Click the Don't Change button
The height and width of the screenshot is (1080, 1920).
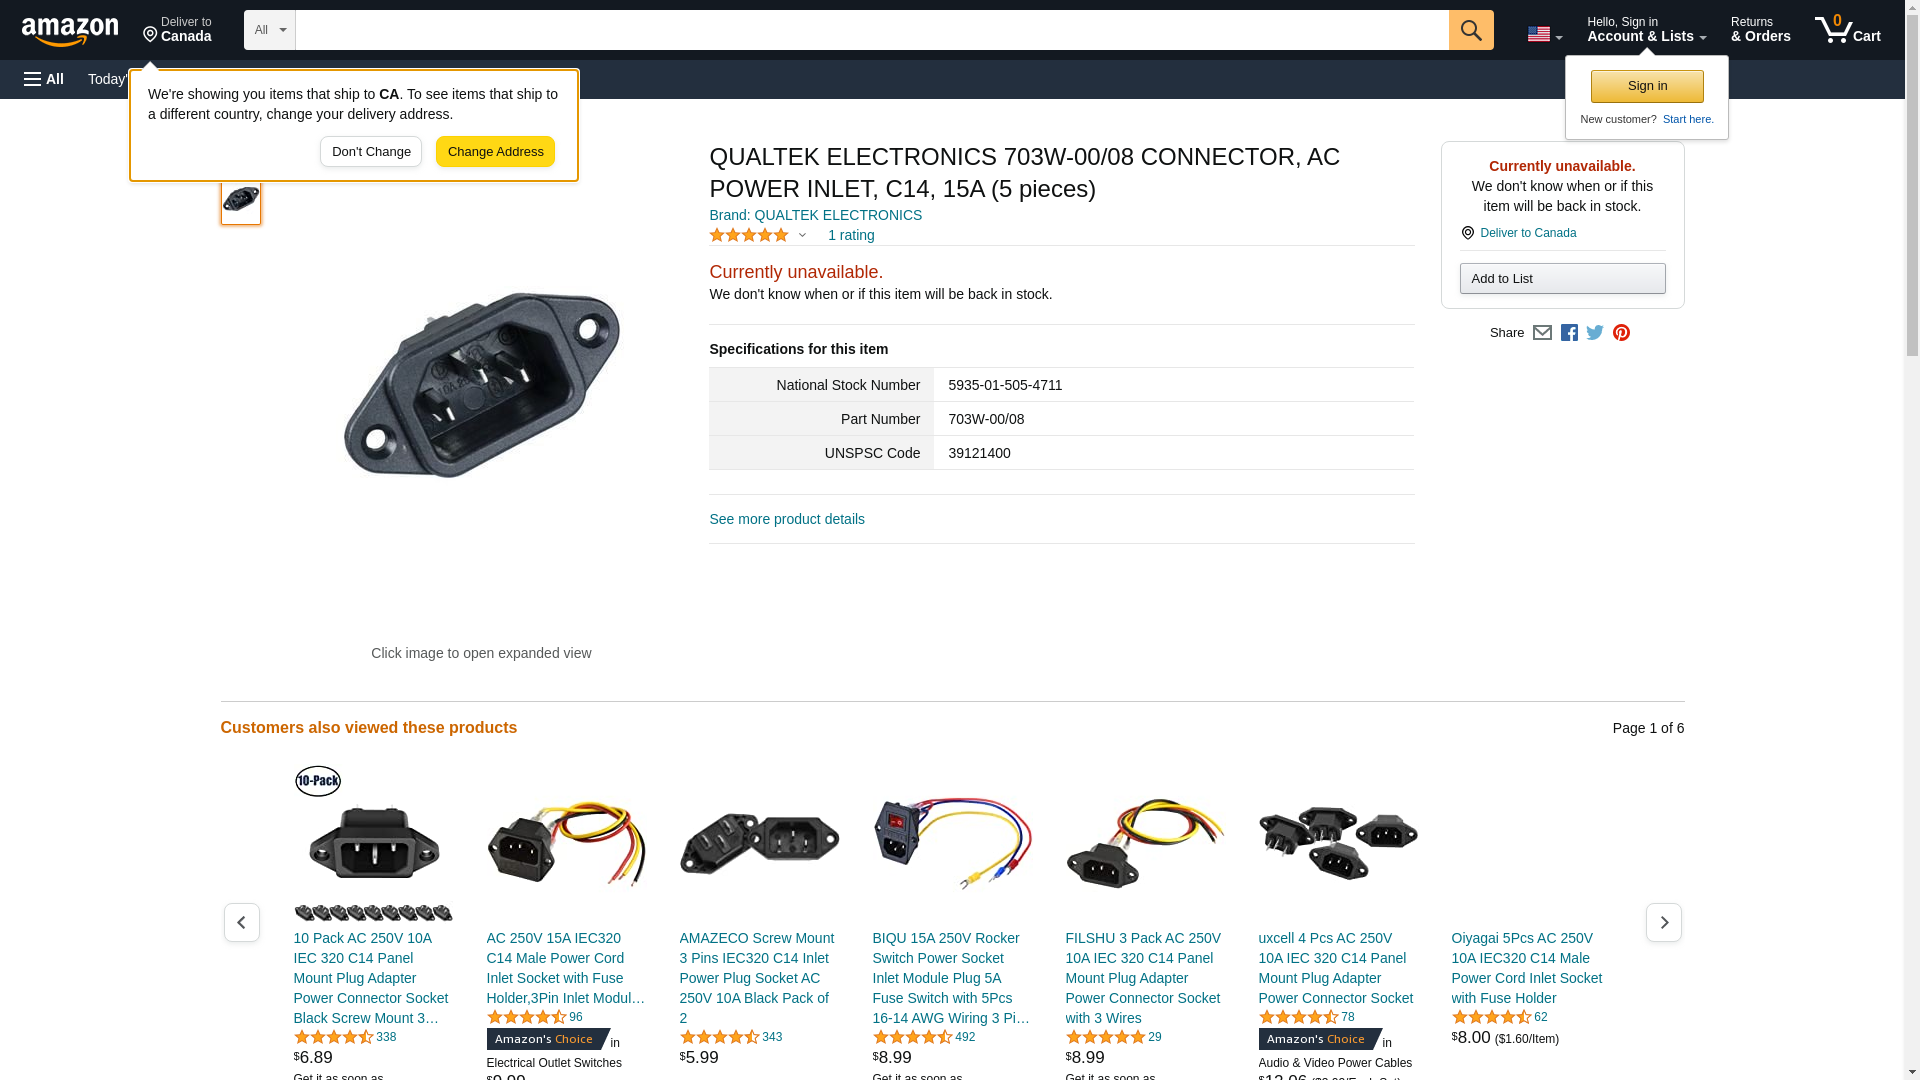coord(371,152)
